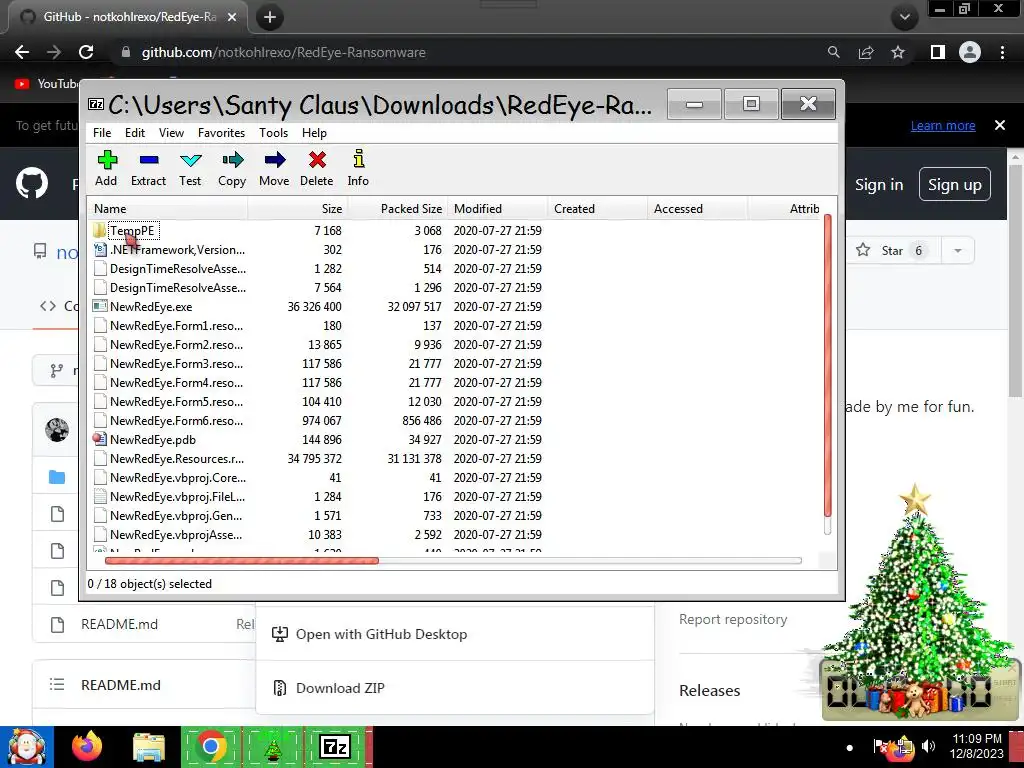The width and height of the screenshot is (1024, 768).
Task: Sort the list by Size column header
Action: 298,209
